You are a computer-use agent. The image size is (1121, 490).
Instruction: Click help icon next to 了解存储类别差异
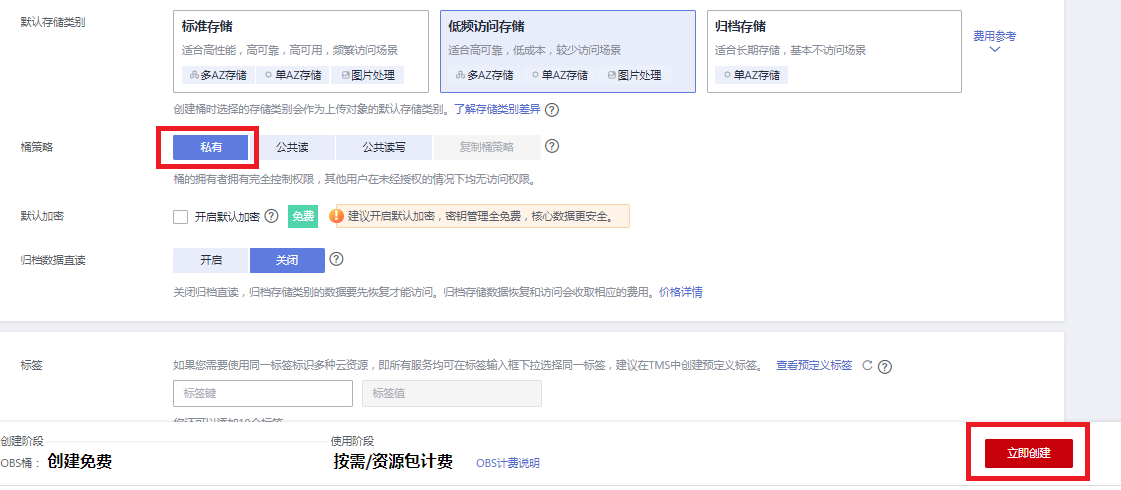tap(551, 110)
